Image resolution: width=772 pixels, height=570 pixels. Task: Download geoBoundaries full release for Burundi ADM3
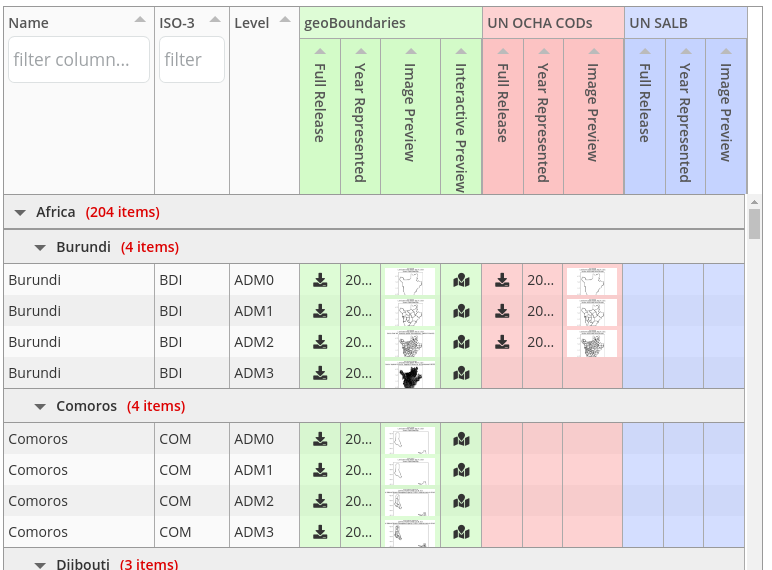pyautogui.click(x=320, y=373)
